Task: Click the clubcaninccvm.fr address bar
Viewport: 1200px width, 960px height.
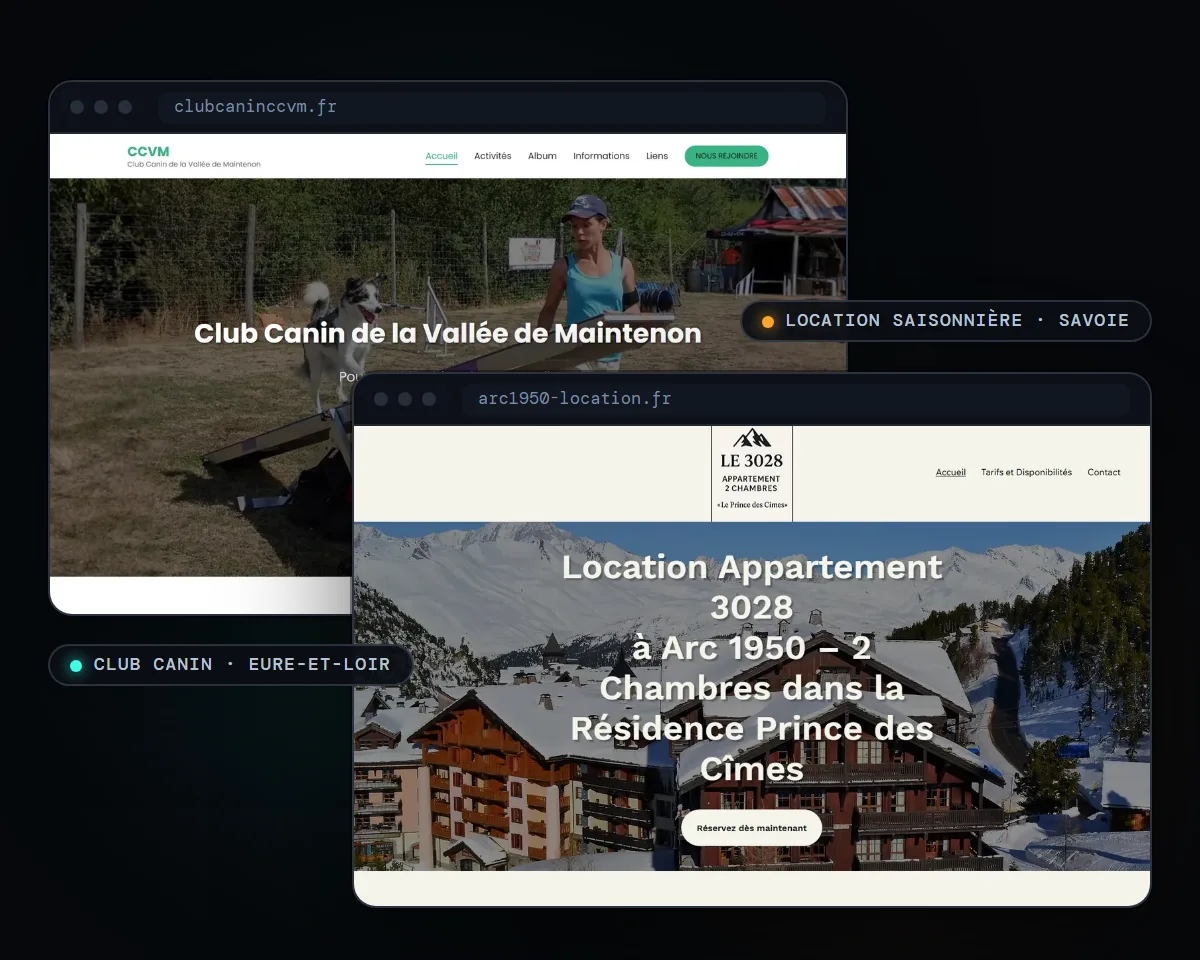Action: coord(491,107)
